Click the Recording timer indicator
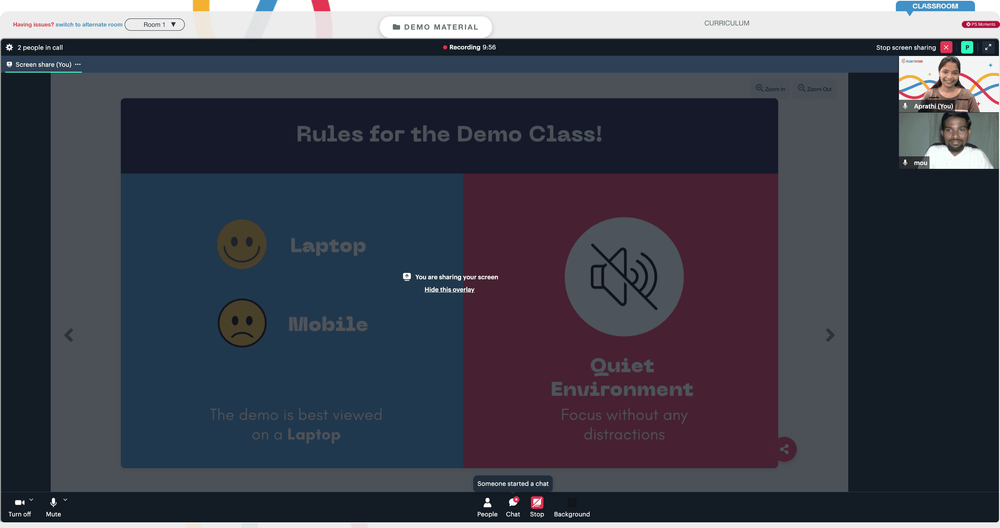Viewport: 1000px width, 528px height. 469,47
